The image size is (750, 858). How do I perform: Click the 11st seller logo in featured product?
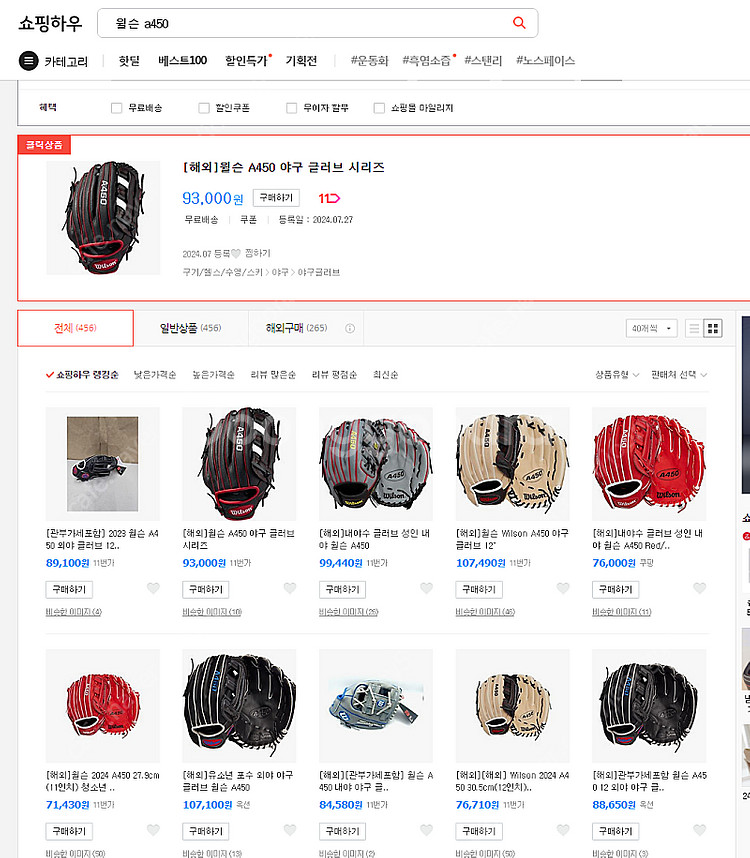pos(329,198)
